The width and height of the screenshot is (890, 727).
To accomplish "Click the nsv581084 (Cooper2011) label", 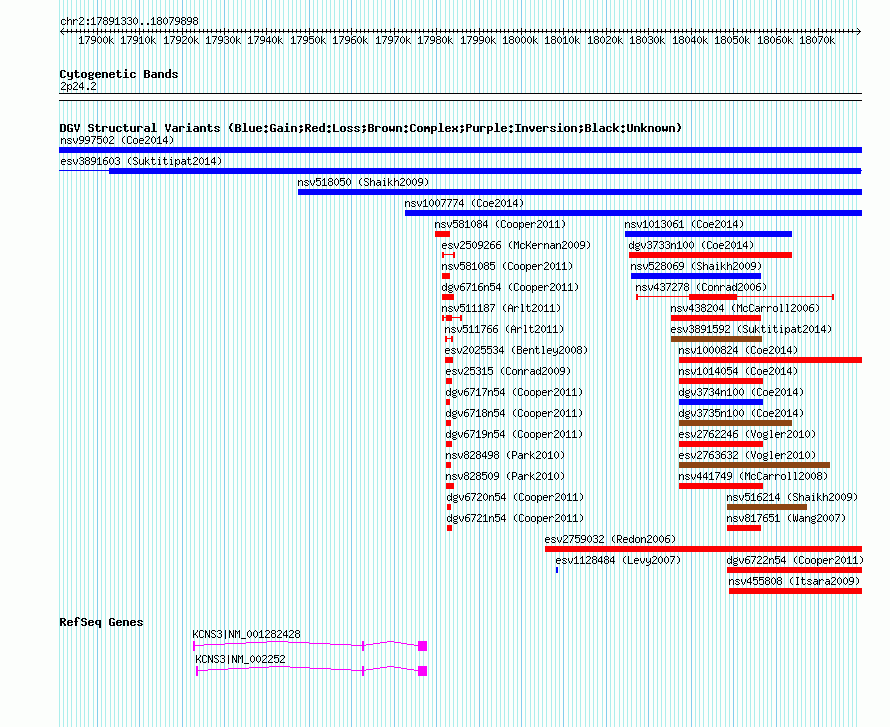I will (x=500, y=224).
